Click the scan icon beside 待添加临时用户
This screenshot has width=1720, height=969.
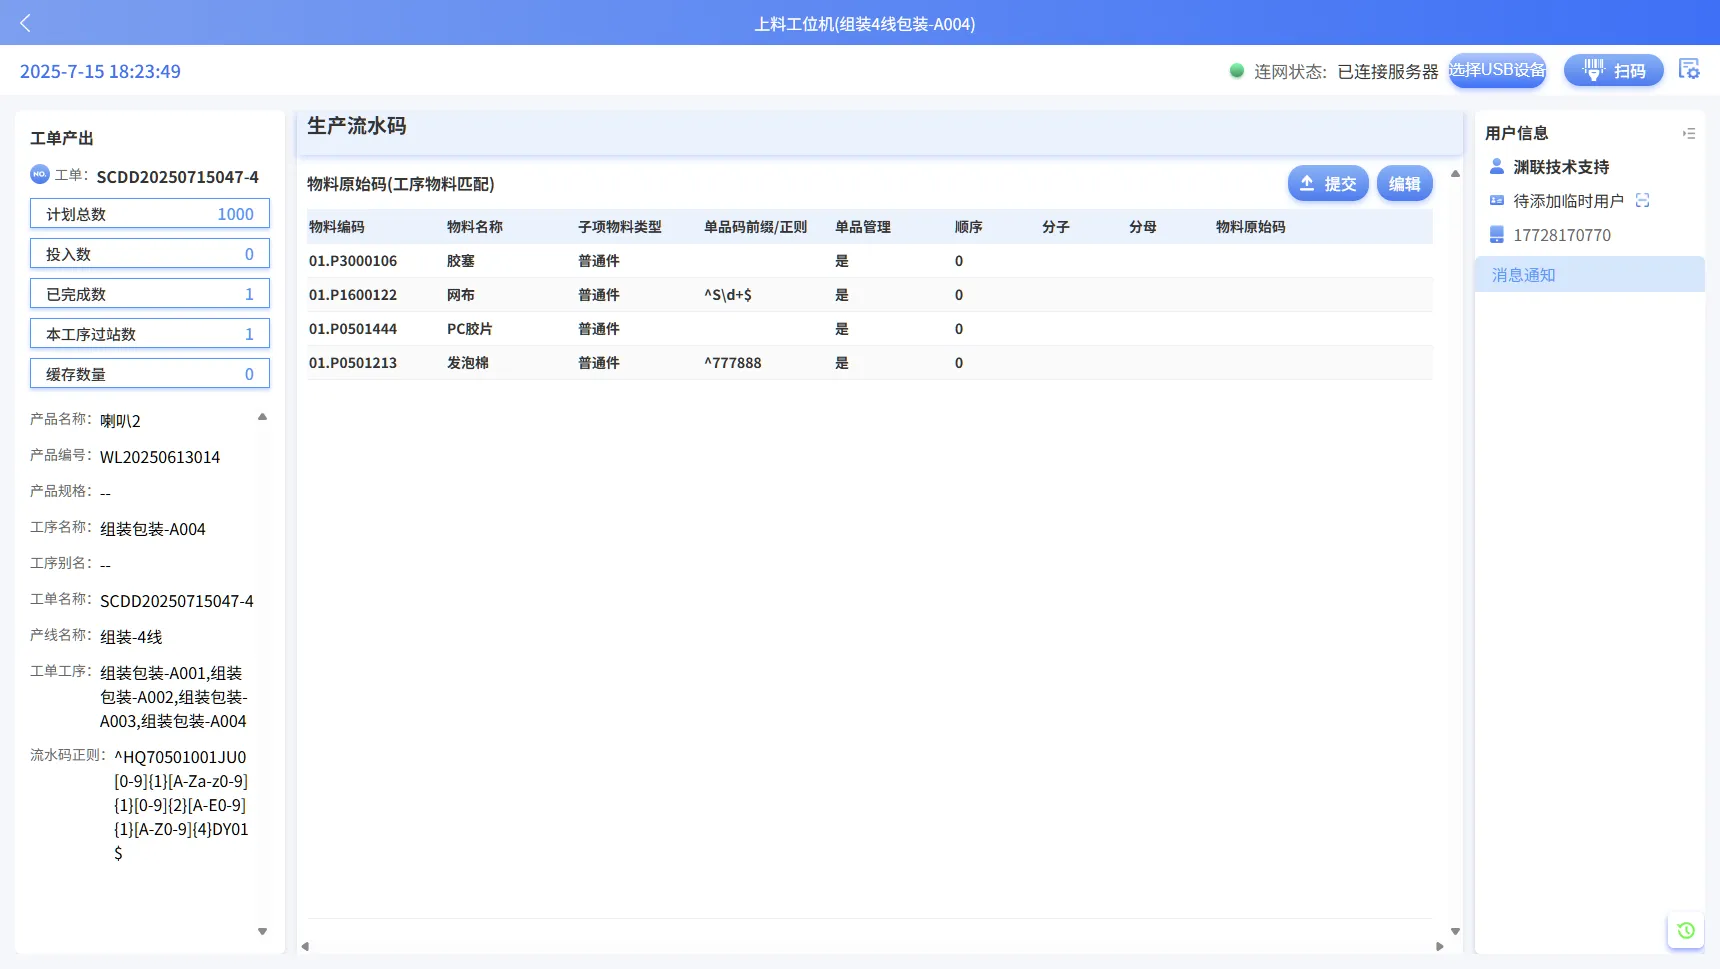click(1642, 201)
